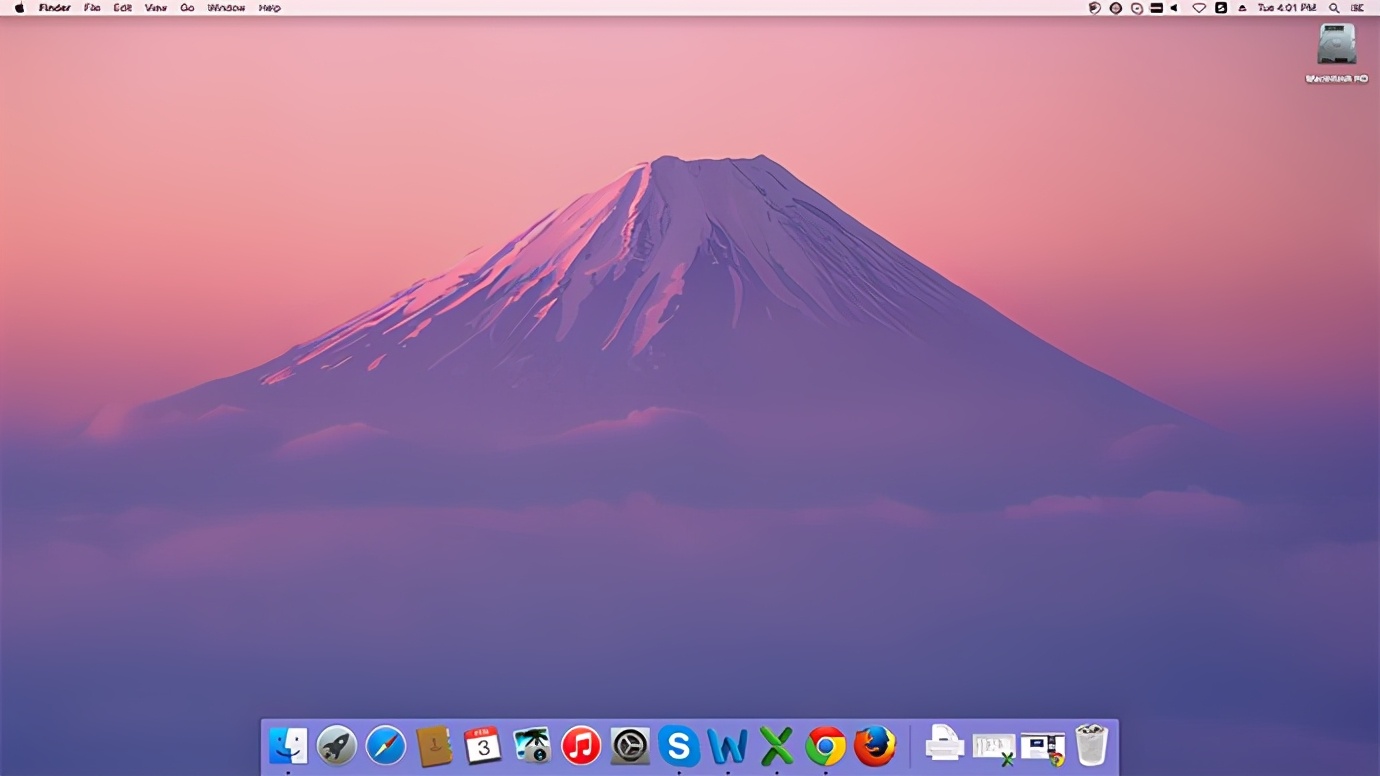The height and width of the screenshot is (776, 1380).
Task: Open the Help menu
Action: point(270,8)
